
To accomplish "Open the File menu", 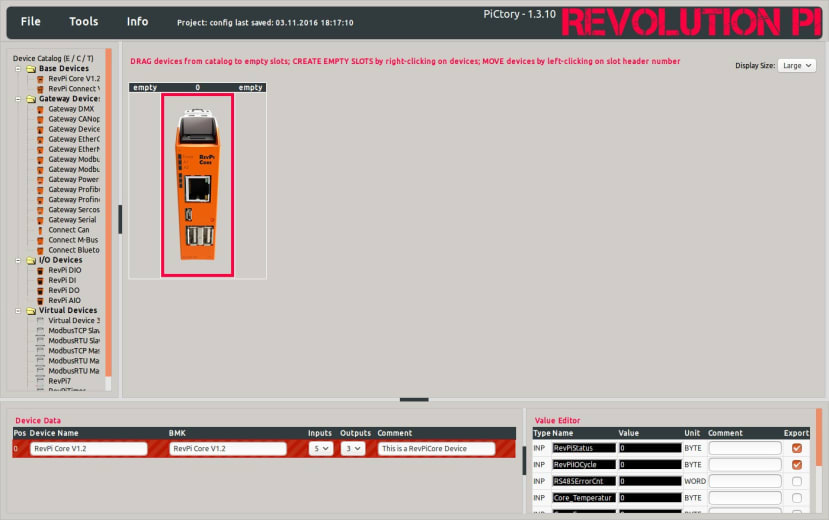I will coord(30,22).
